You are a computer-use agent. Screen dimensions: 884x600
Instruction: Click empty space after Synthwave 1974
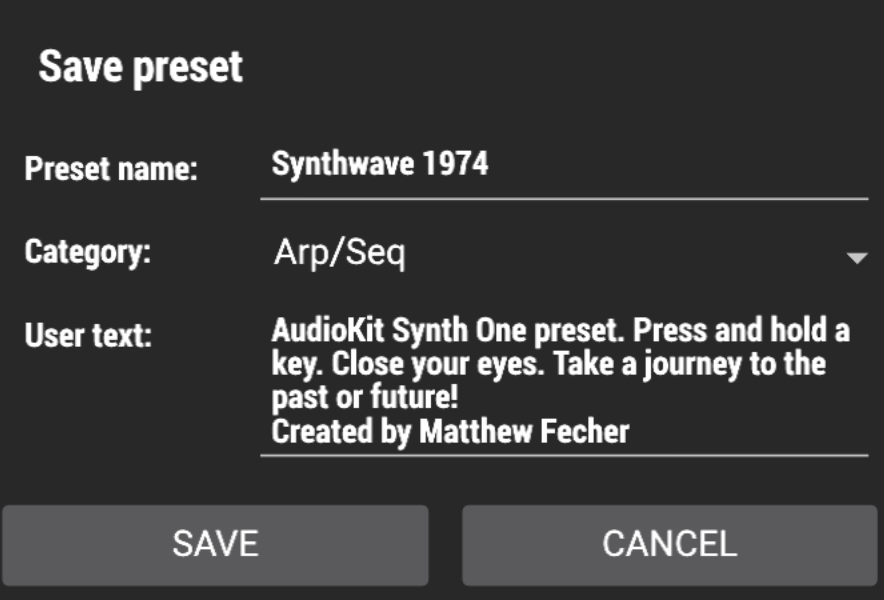coord(680,165)
